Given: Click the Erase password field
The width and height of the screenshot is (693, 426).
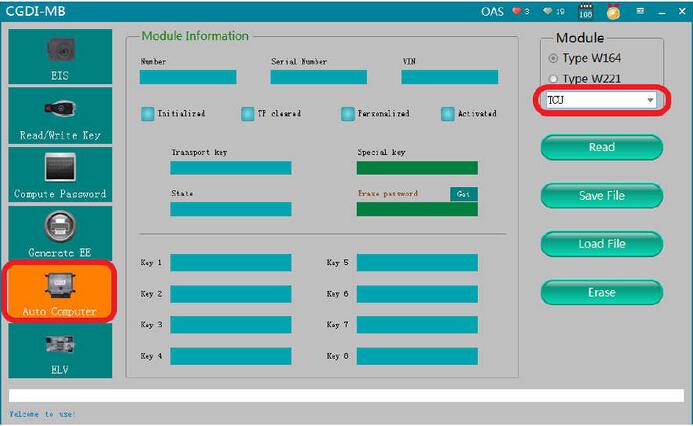Looking at the screenshot, I should click(x=417, y=209).
